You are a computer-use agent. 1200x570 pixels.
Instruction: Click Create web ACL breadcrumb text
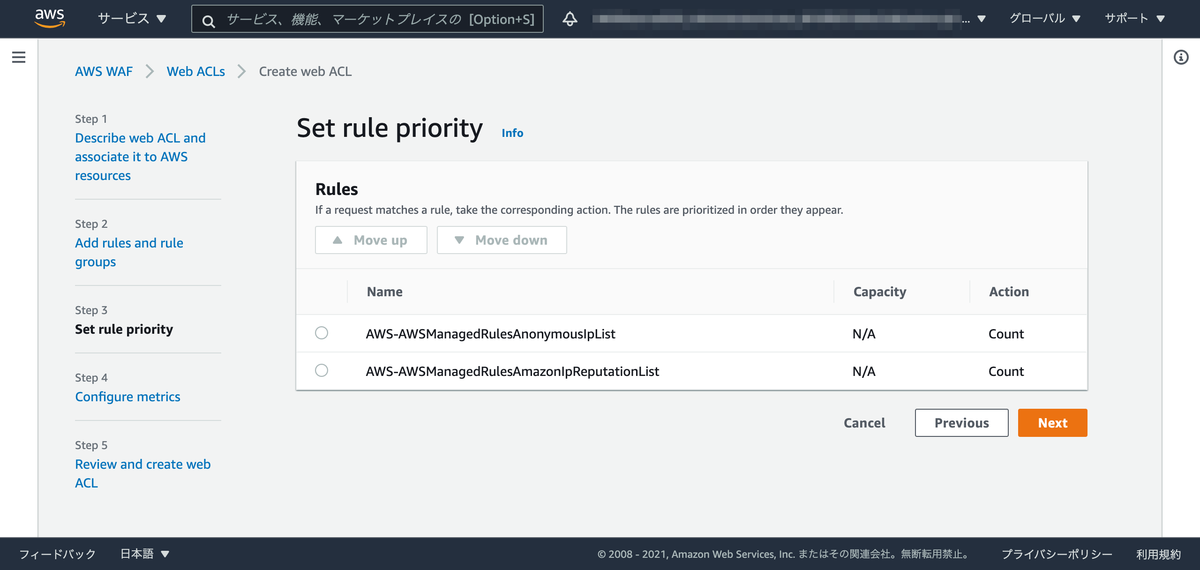pos(305,71)
